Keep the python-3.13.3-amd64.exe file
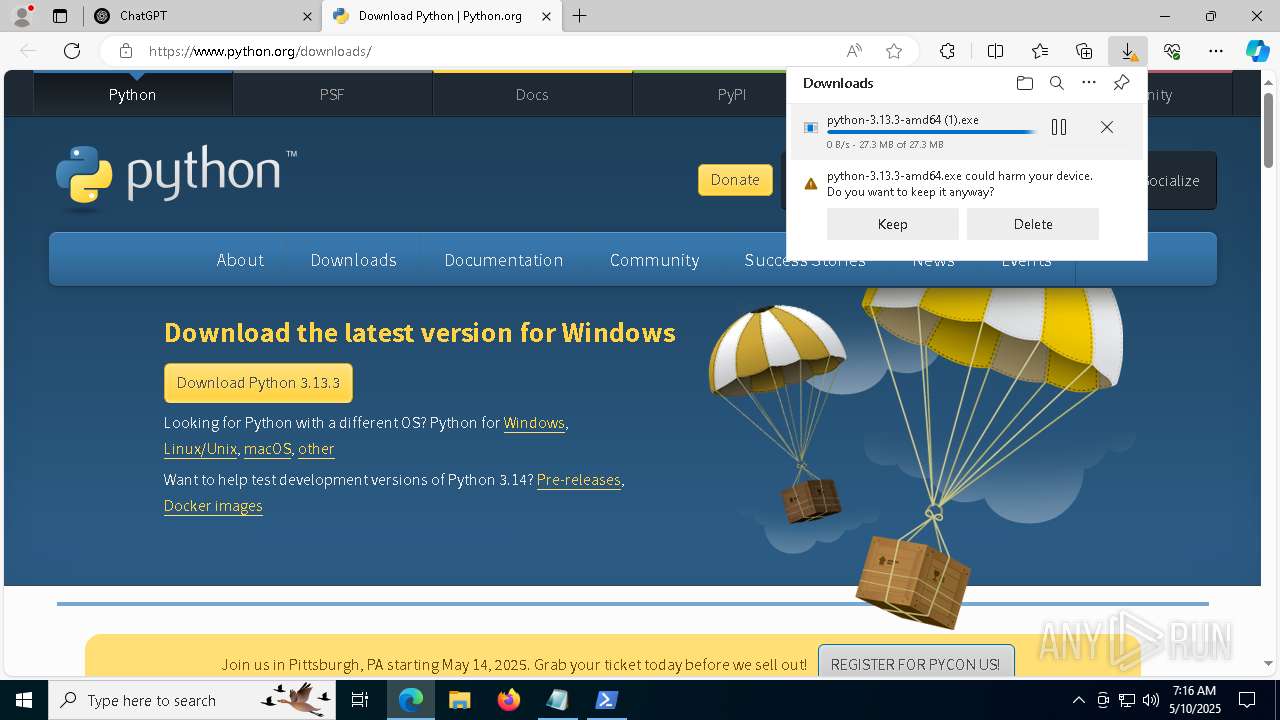This screenshot has width=1280, height=720. coord(892,224)
